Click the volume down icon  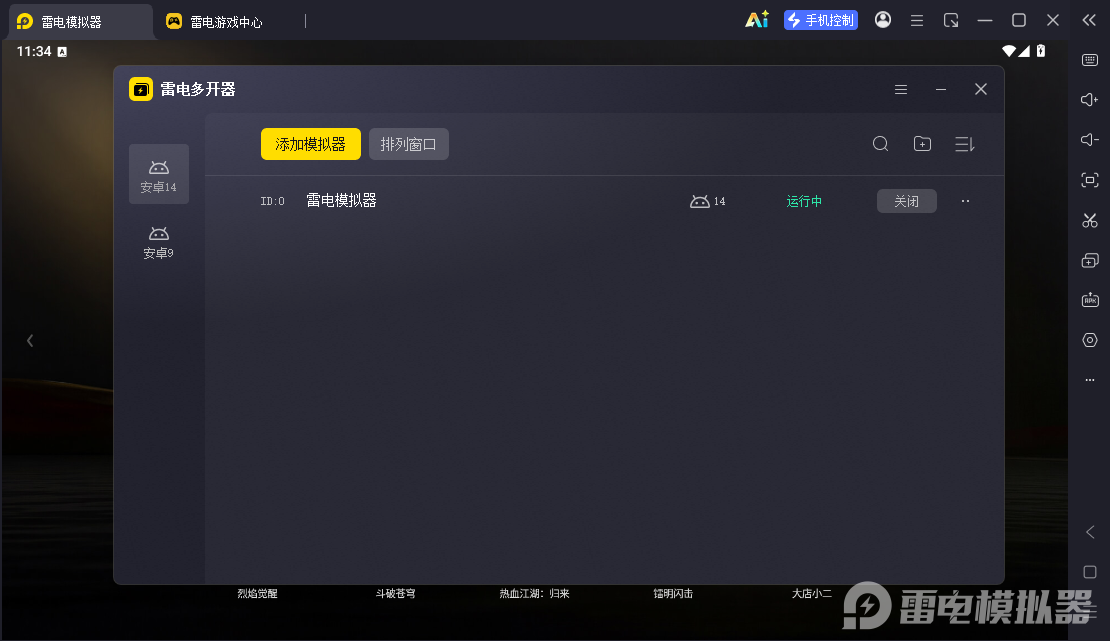pyautogui.click(x=1090, y=140)
